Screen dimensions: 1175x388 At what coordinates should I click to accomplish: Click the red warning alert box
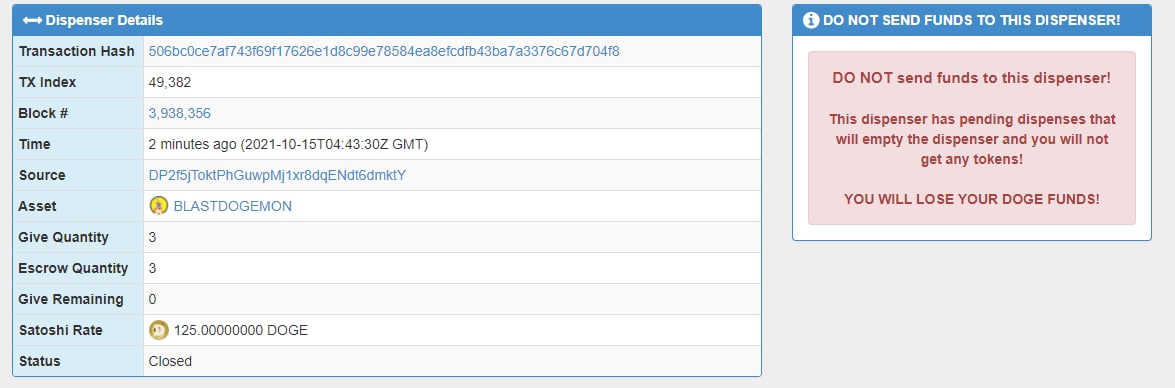[x=972, y=138]
